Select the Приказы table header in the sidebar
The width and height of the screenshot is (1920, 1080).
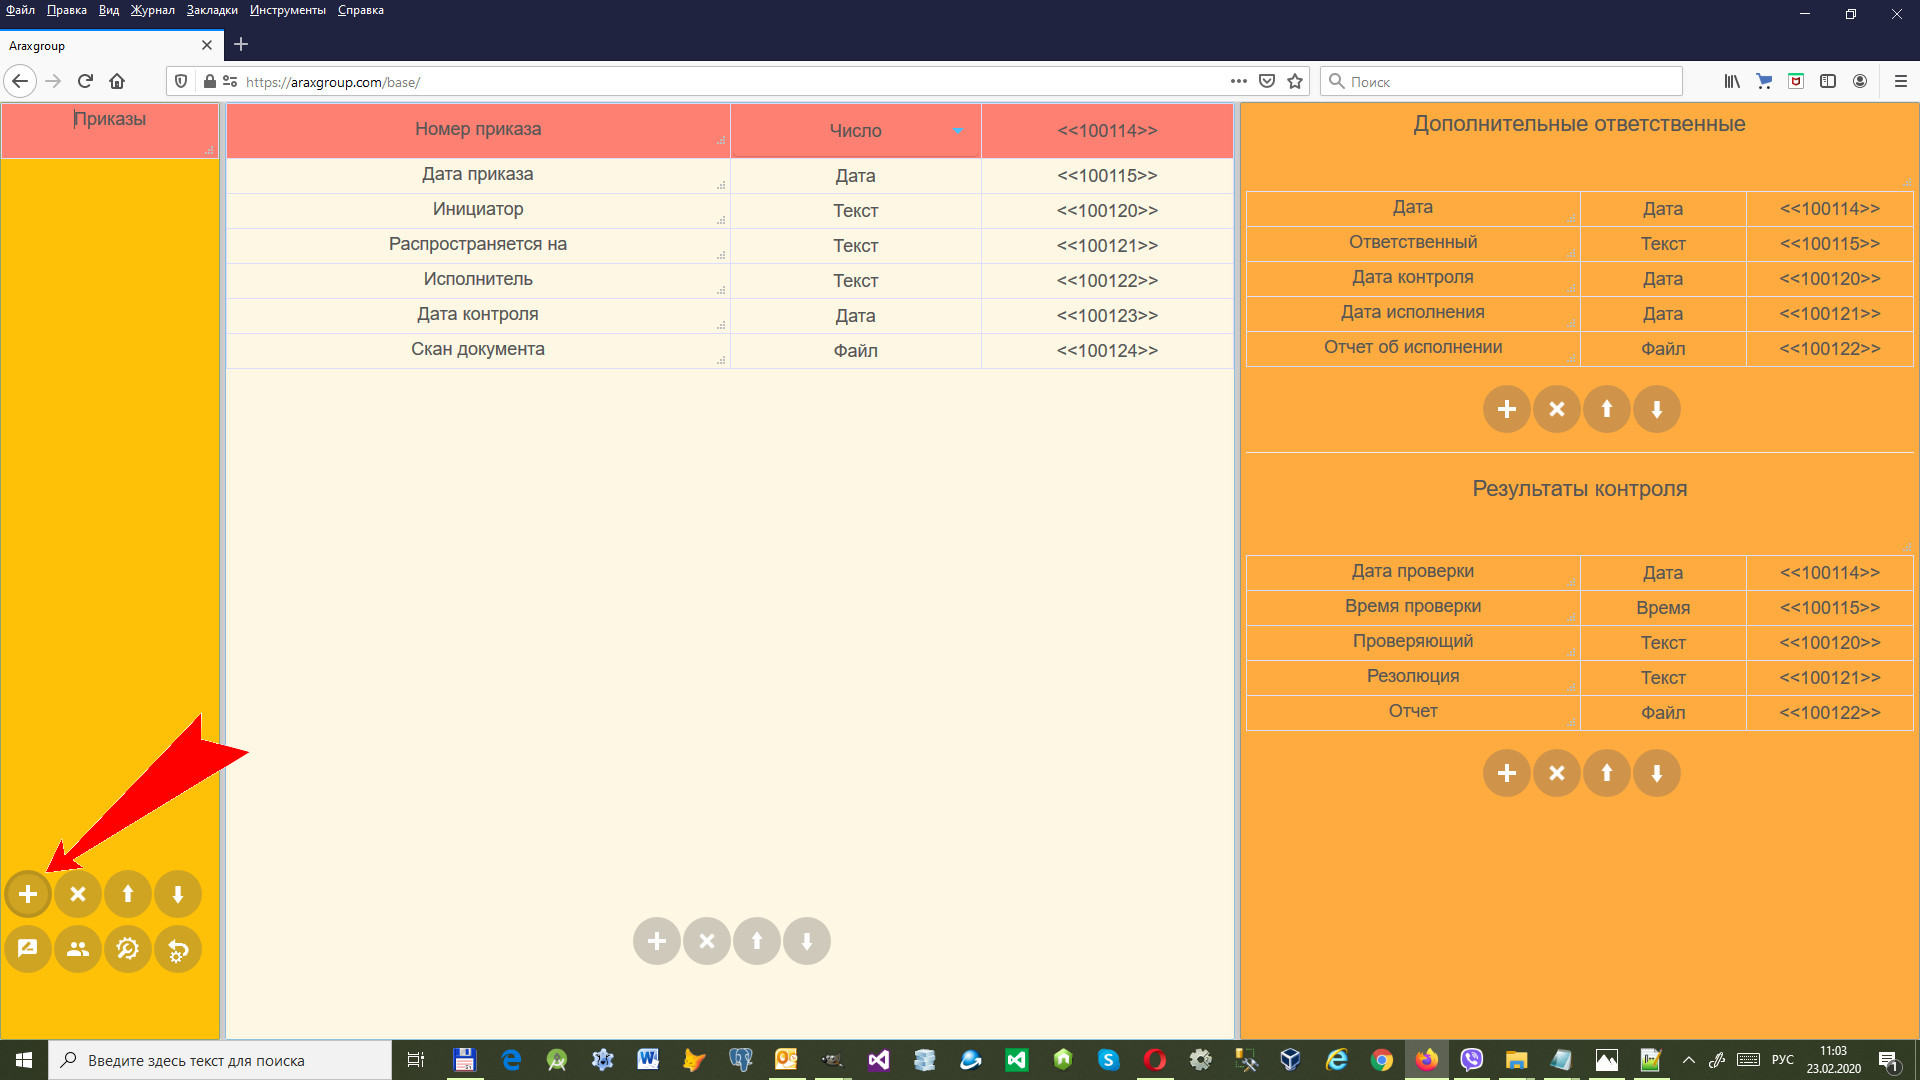[x=110, y=120]
